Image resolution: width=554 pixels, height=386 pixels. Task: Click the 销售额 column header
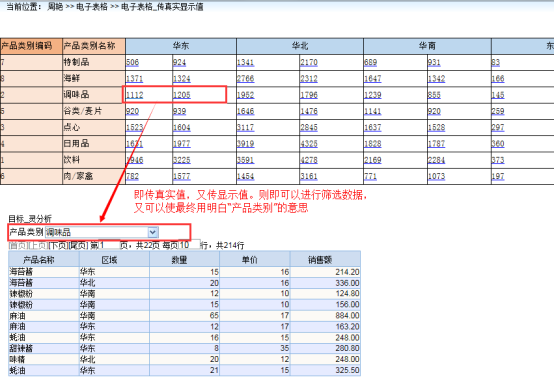coord(320,260)
